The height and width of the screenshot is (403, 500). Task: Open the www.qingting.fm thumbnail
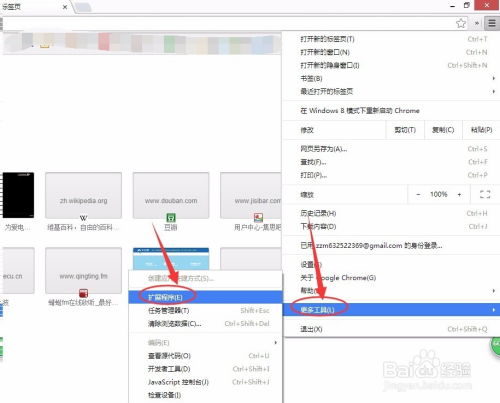coord(83,270)
